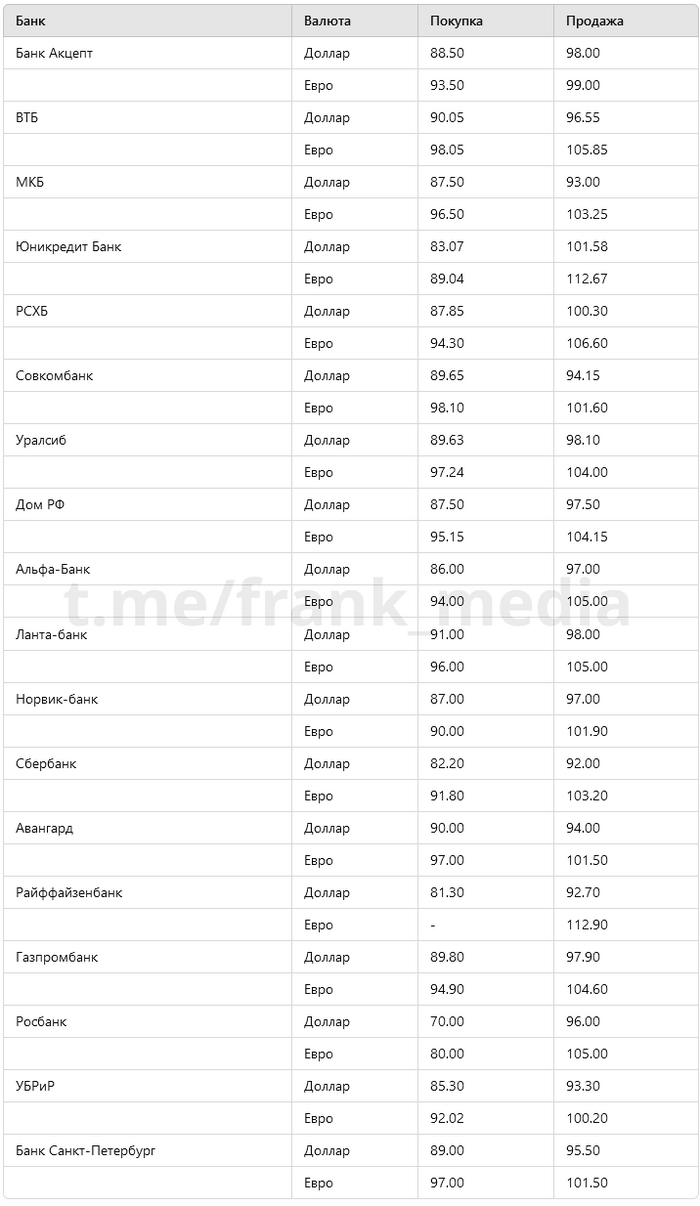Viewport: 700px width, 1206px height.
Task: Select the 70.00 dollar buying rate
Action: (447, 1021)
